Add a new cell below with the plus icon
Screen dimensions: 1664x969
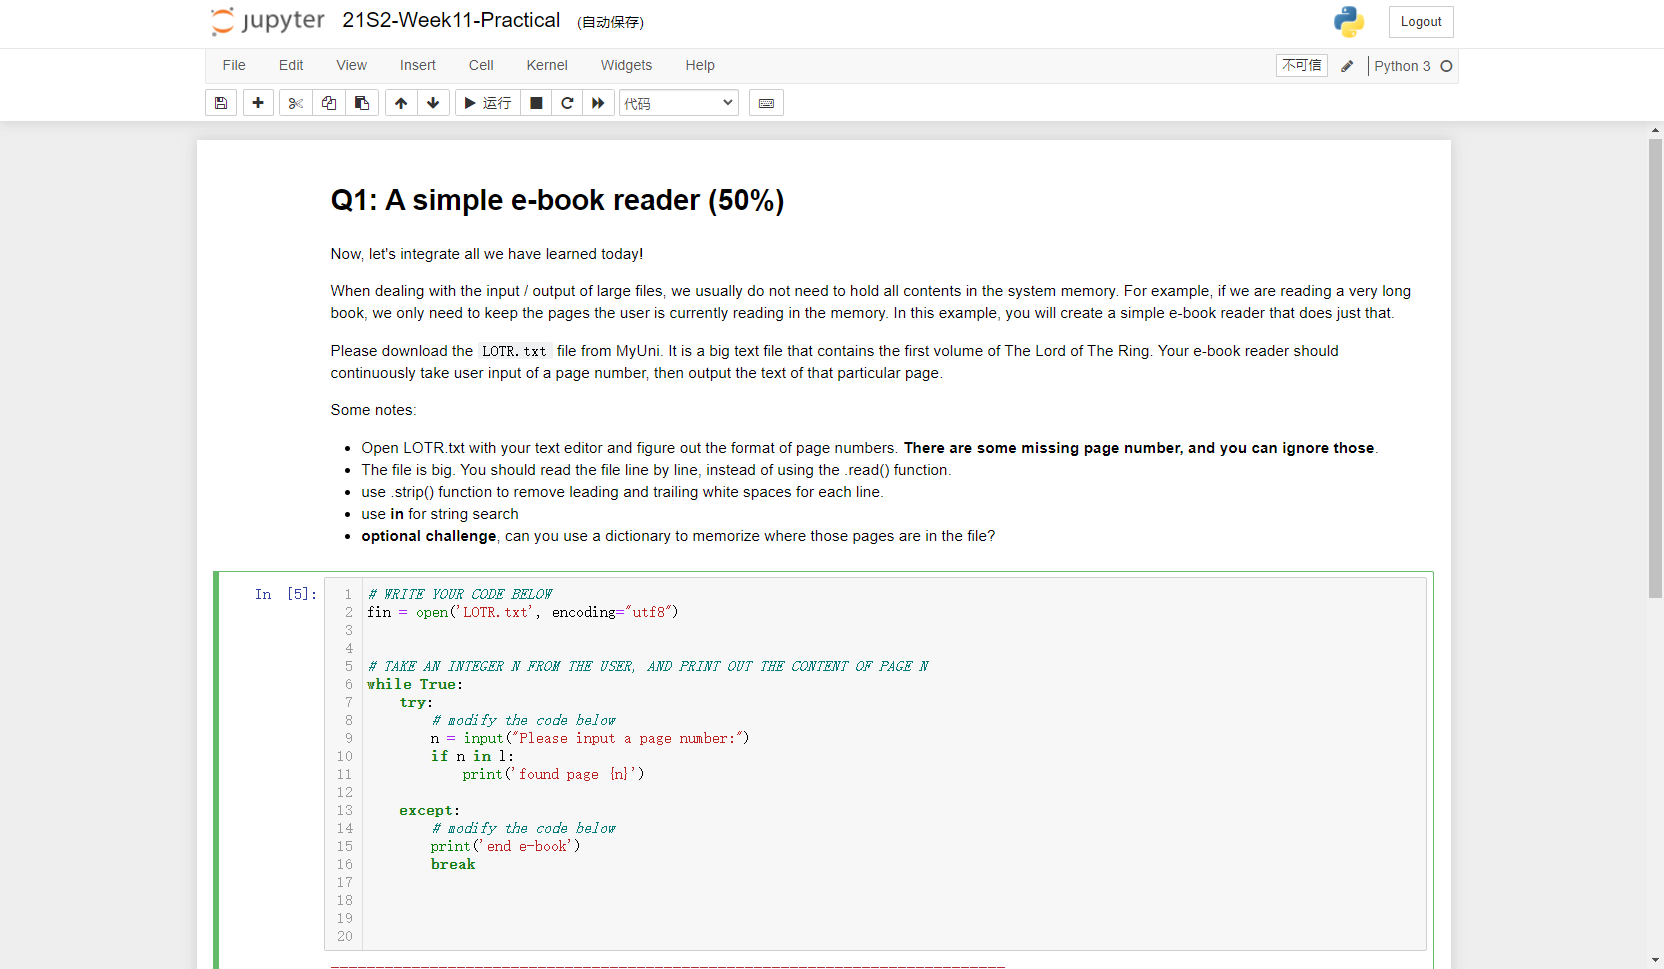click(257, 102)
